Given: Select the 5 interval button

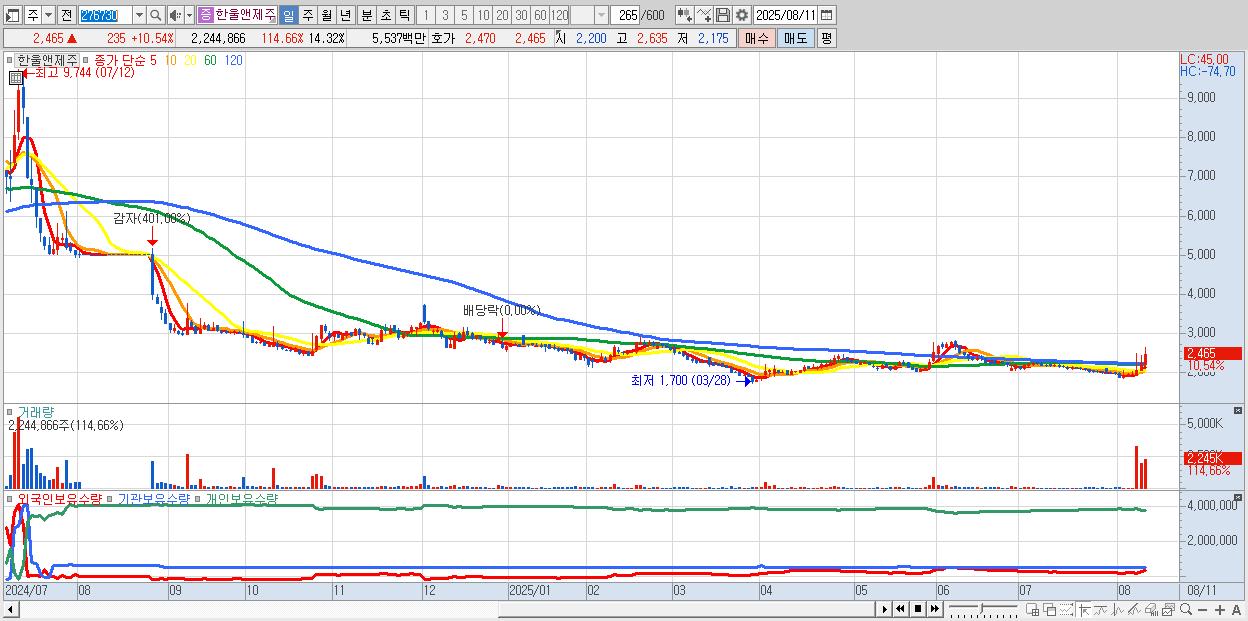Looking at the screenshot, I should 464,15.
